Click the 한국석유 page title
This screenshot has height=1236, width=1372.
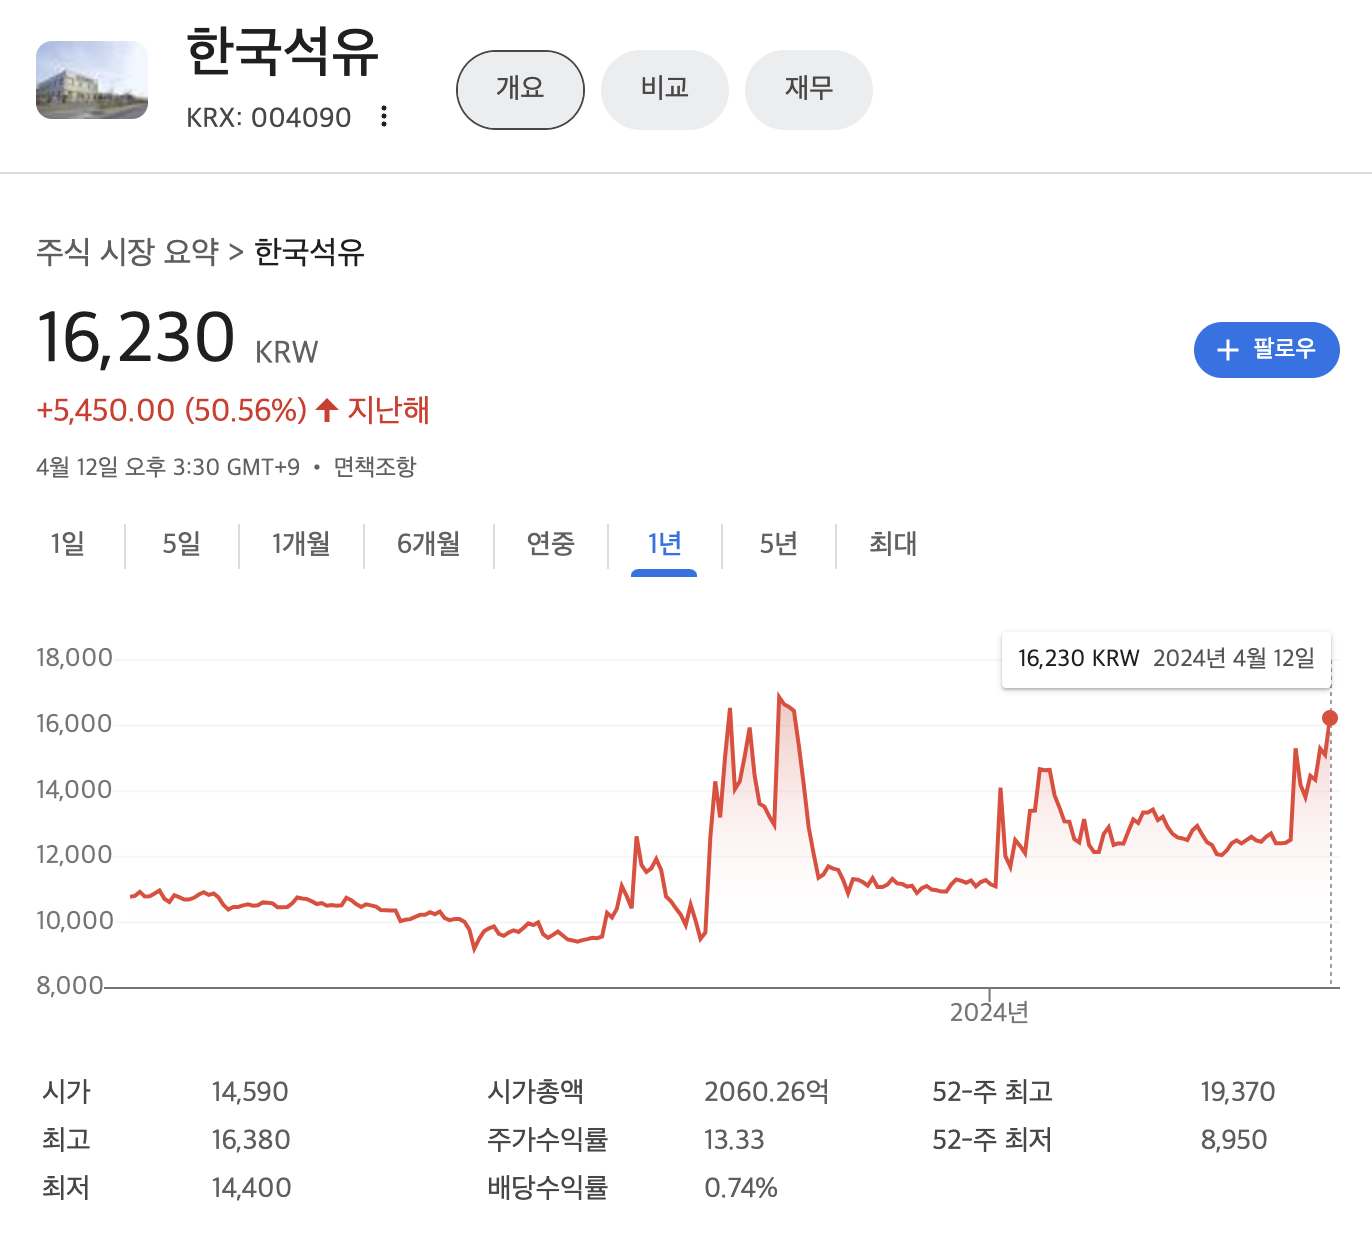(283, 52)
